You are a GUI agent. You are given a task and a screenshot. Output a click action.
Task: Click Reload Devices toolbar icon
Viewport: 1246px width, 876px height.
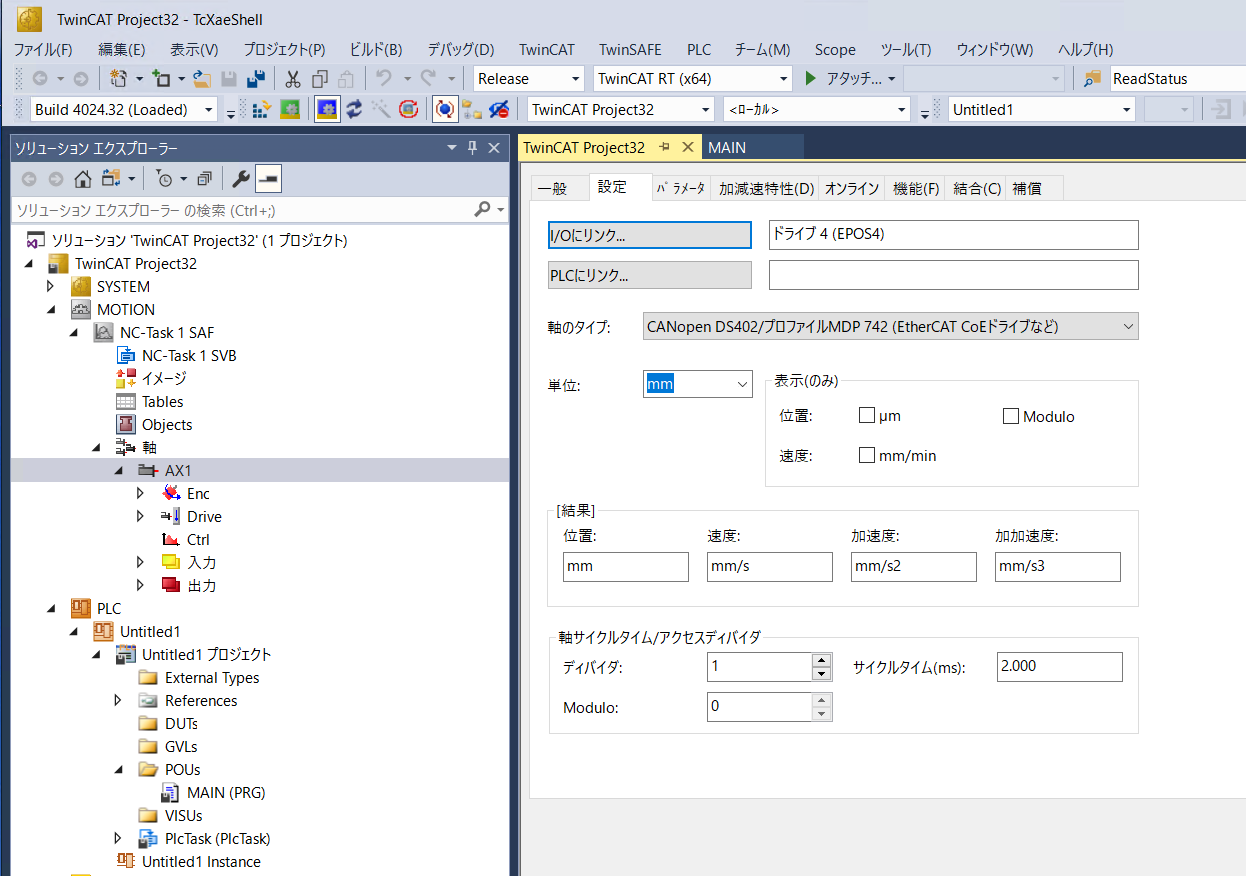click(x=354, y=110)
